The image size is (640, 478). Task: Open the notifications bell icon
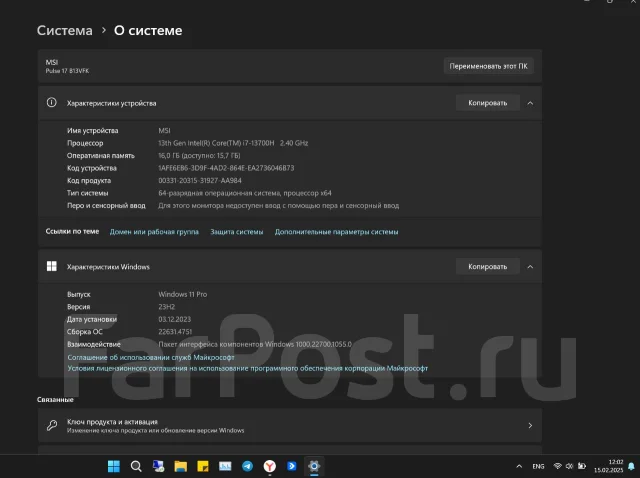pos(631,466)
